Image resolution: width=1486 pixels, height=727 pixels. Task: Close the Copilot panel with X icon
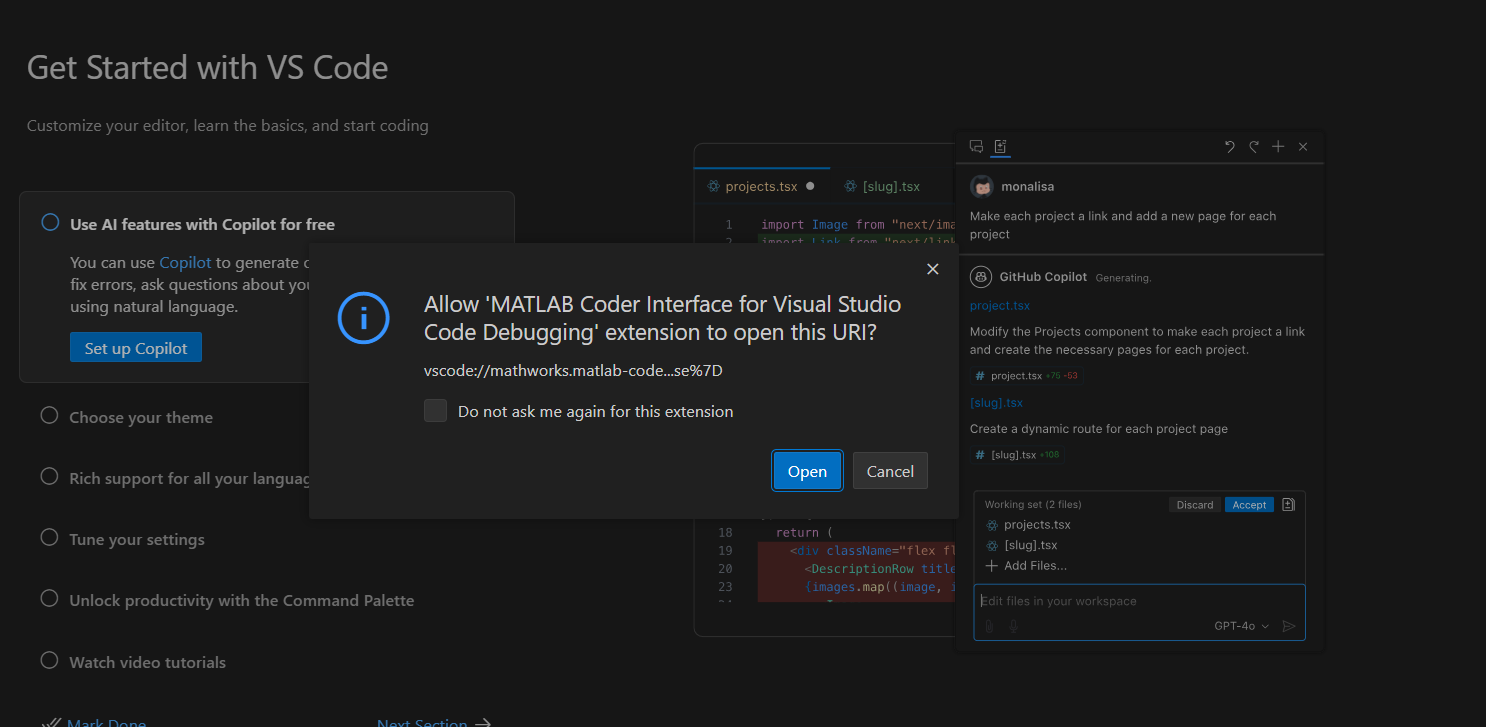tap(1303, 147)
